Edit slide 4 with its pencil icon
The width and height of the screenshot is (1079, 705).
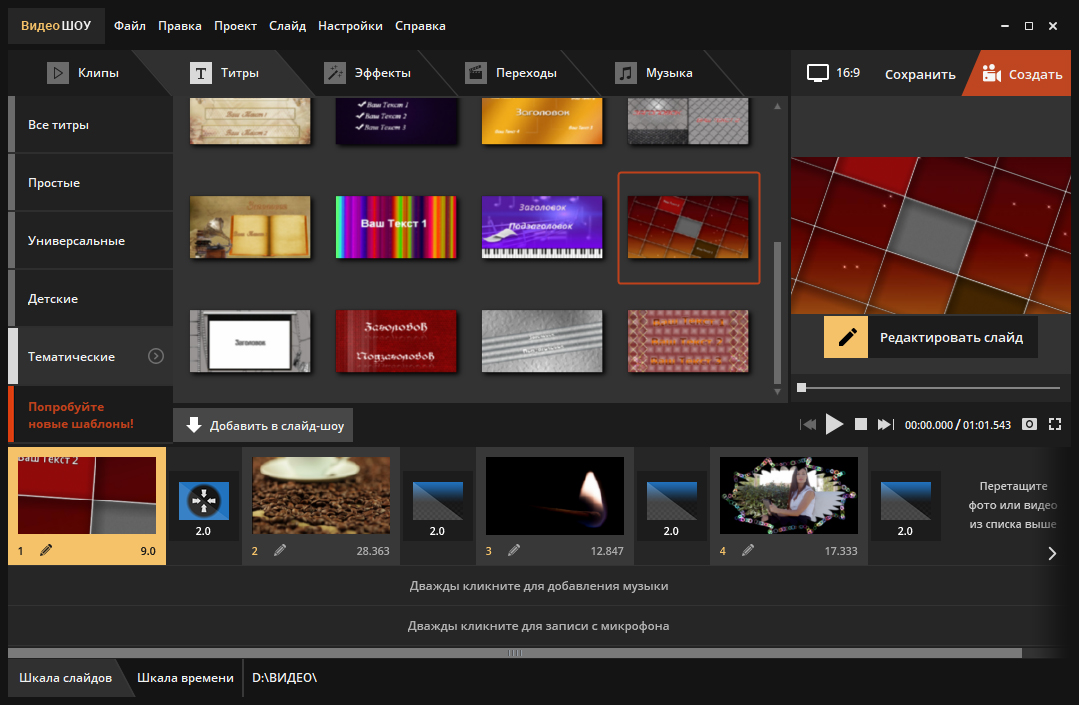747,550
